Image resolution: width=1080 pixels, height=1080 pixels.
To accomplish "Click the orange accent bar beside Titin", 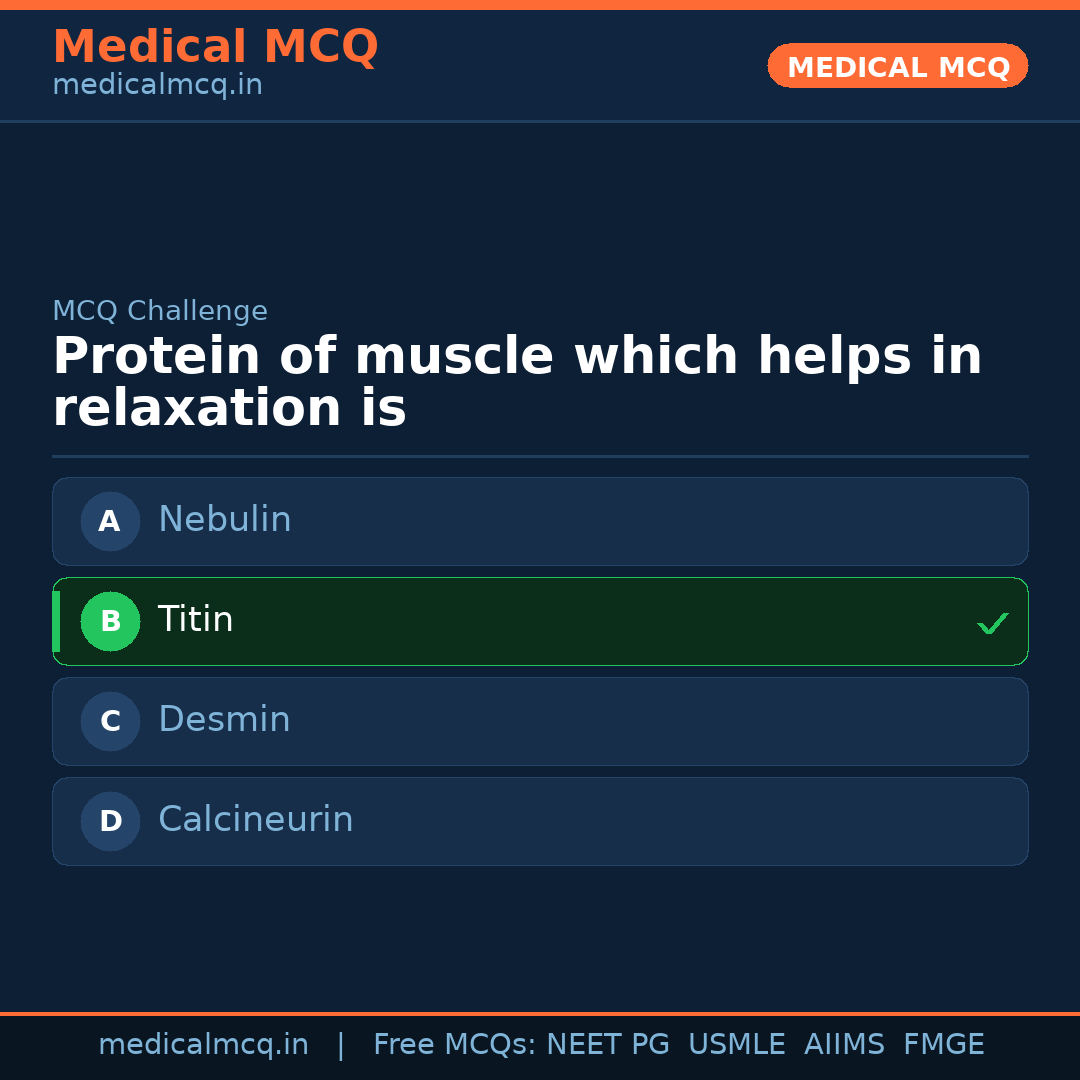I will (56, 621).
